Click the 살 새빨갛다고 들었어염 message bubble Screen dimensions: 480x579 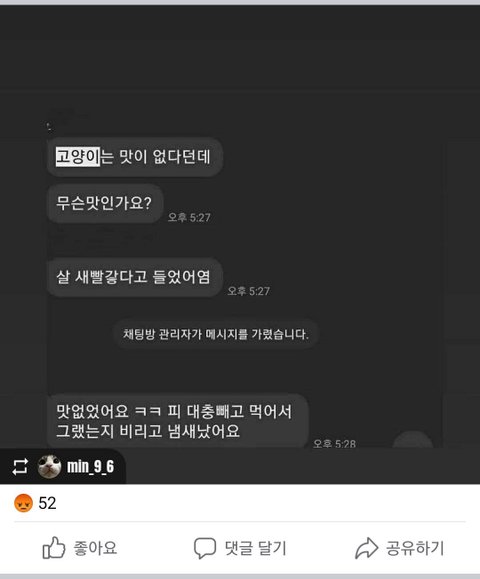(x=135, y=277)
